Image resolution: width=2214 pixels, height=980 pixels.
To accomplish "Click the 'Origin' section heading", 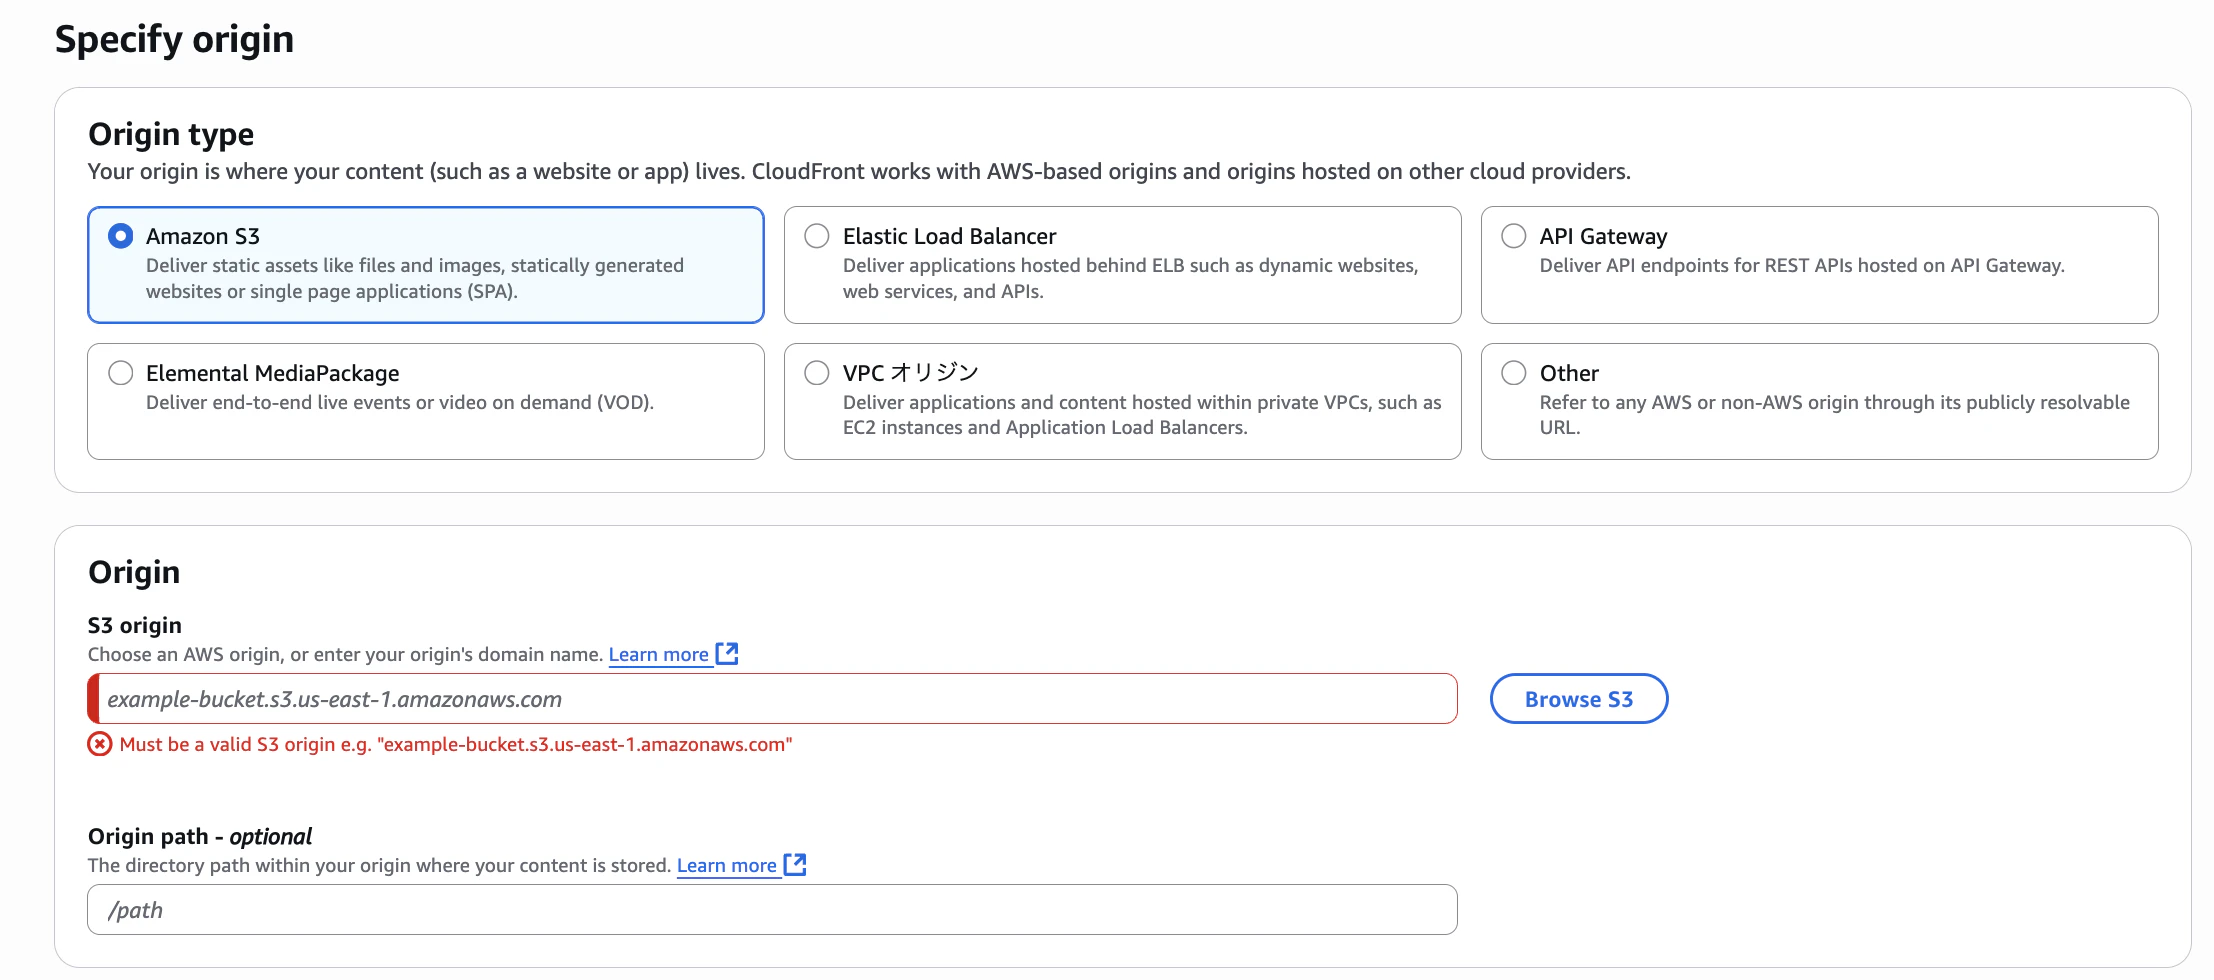I will point(134,572).
